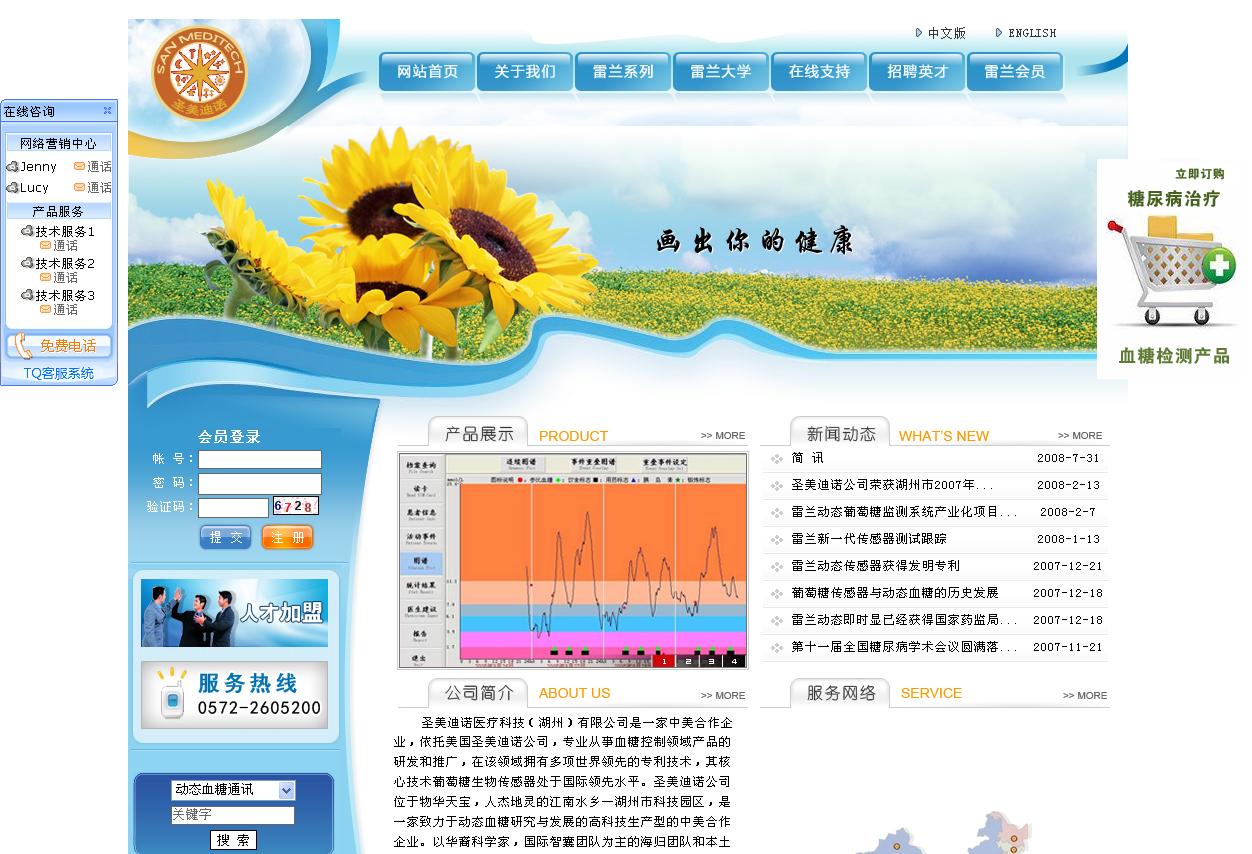Click Jenny's online status icon
Screen dimensions: 1252x854
point(12,167)
